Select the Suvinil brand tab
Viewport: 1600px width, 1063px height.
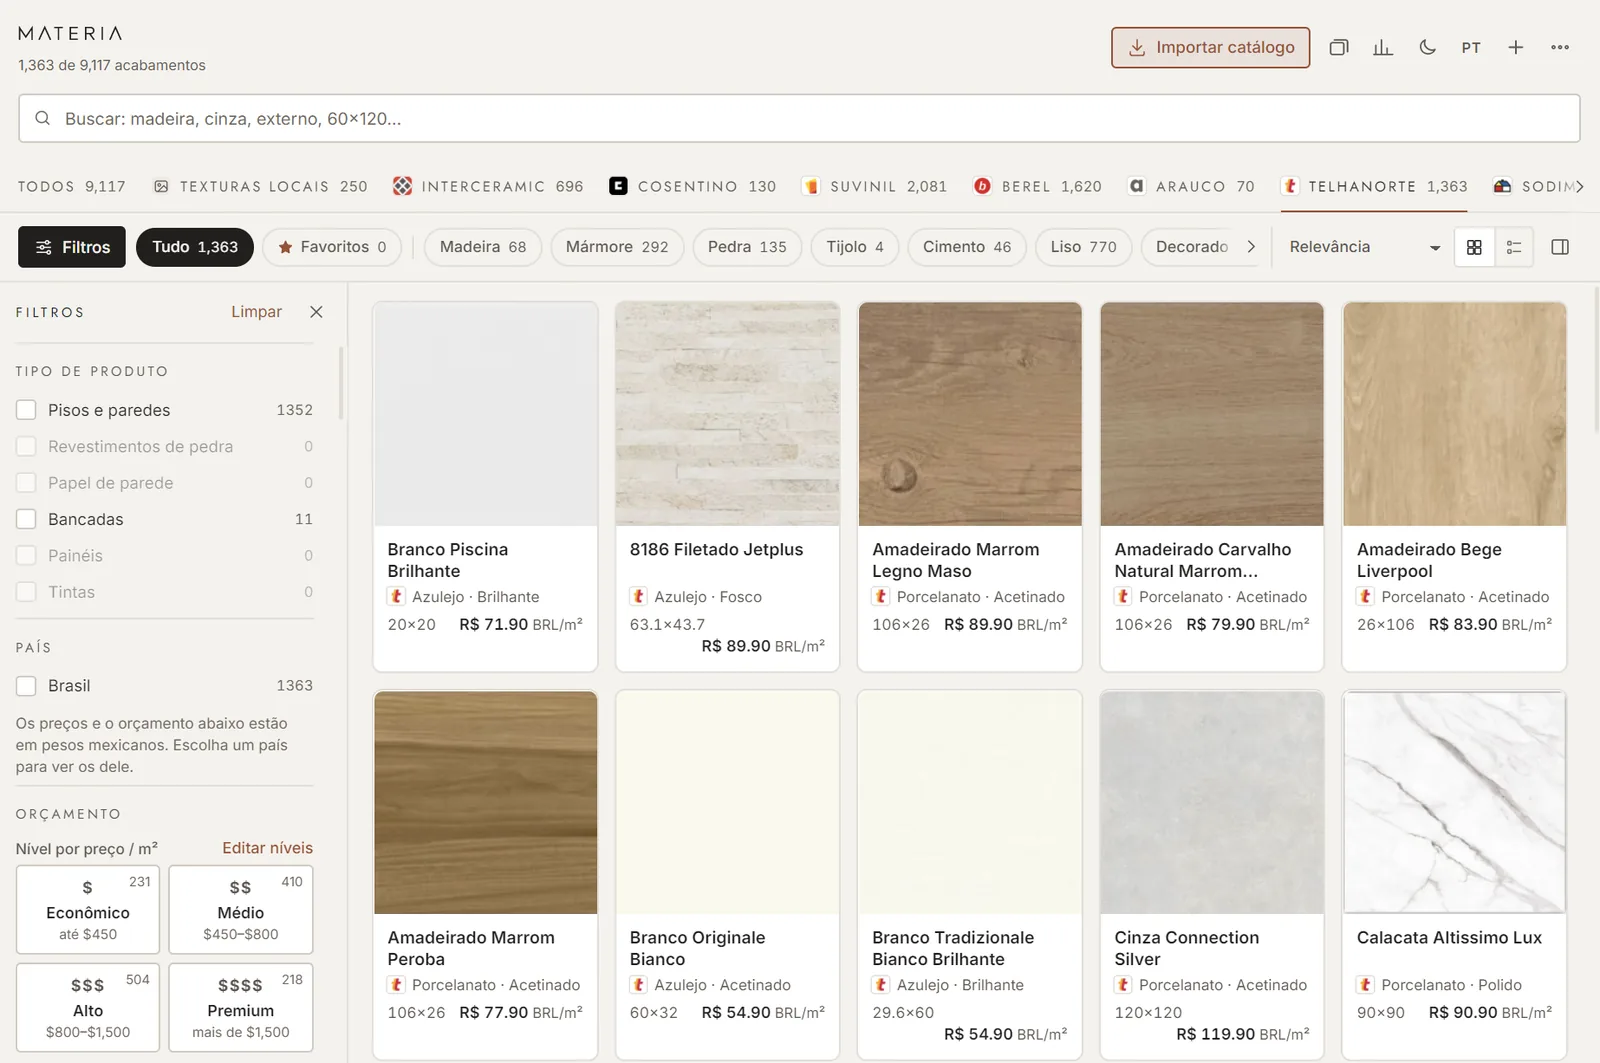tap(875, 186)
